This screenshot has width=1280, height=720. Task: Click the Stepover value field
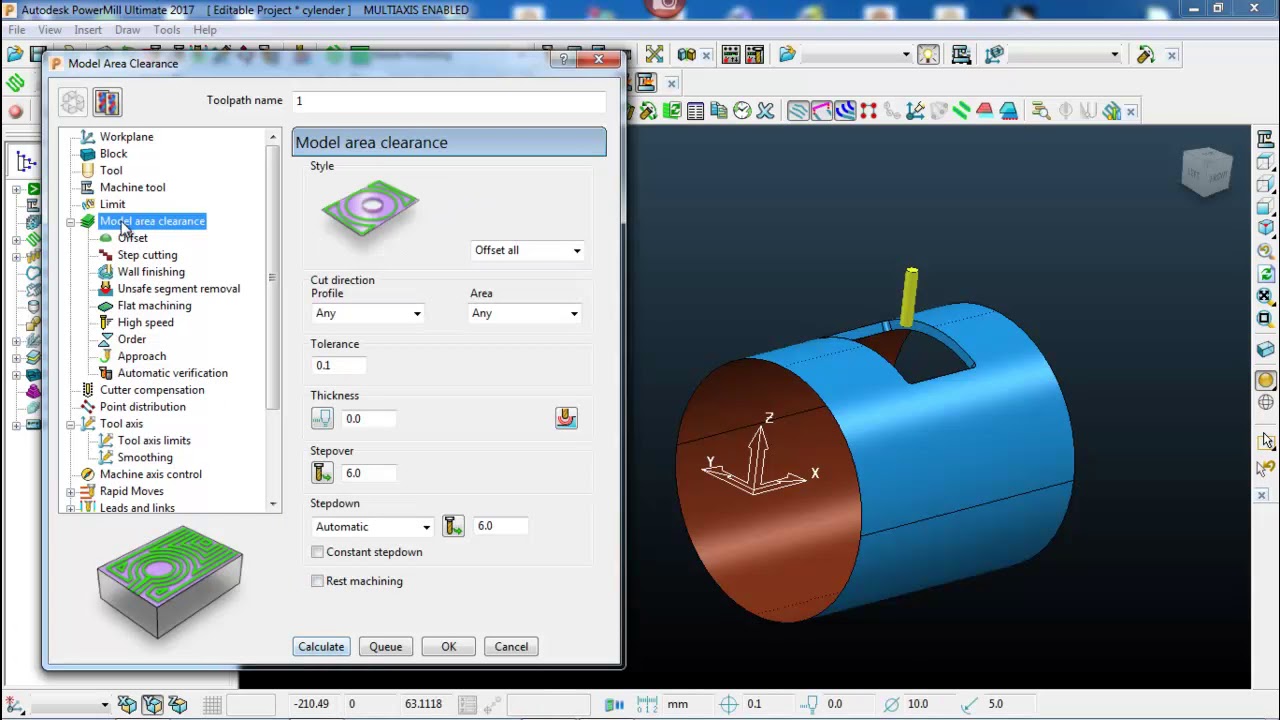369,473
